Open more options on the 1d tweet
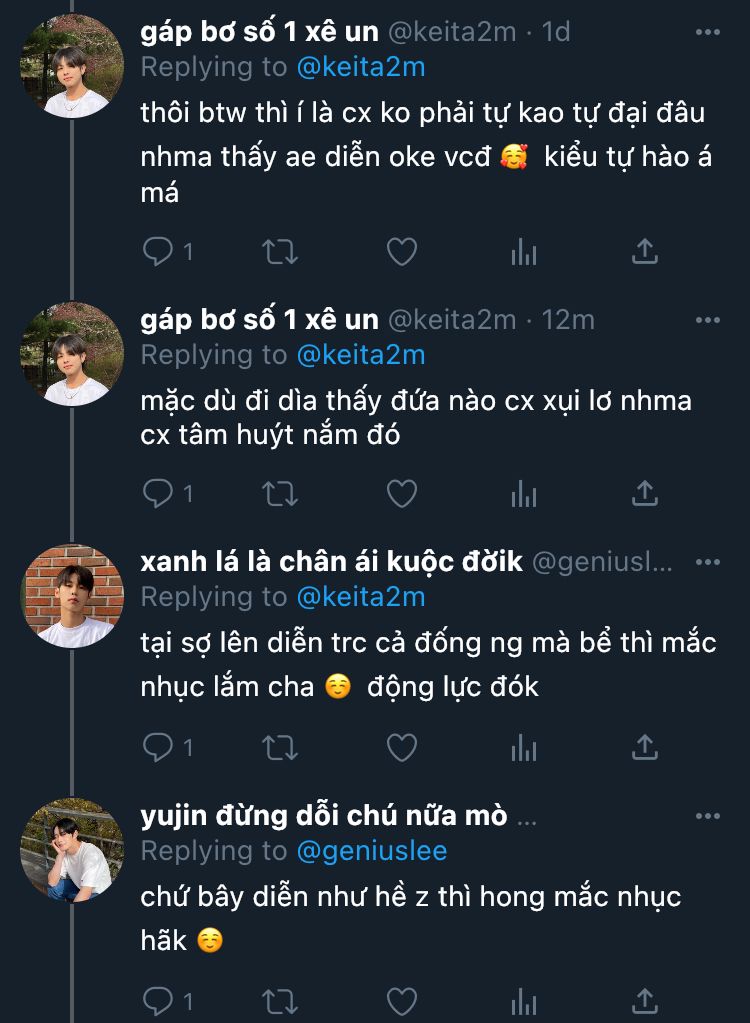The width and height of the screenshot is (750, 1023). [x=707, y=32]
